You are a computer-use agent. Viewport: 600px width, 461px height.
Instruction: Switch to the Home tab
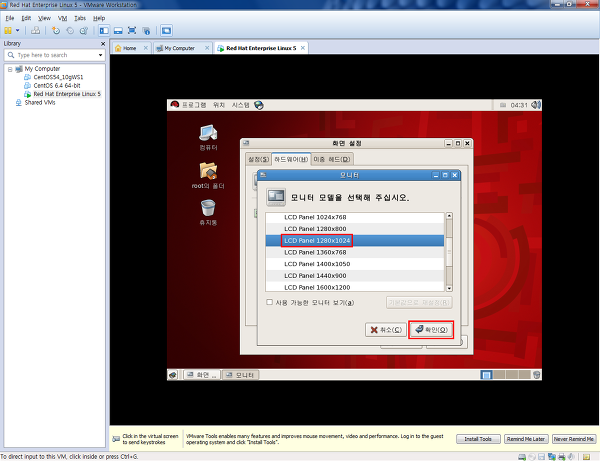coord(129,48)
